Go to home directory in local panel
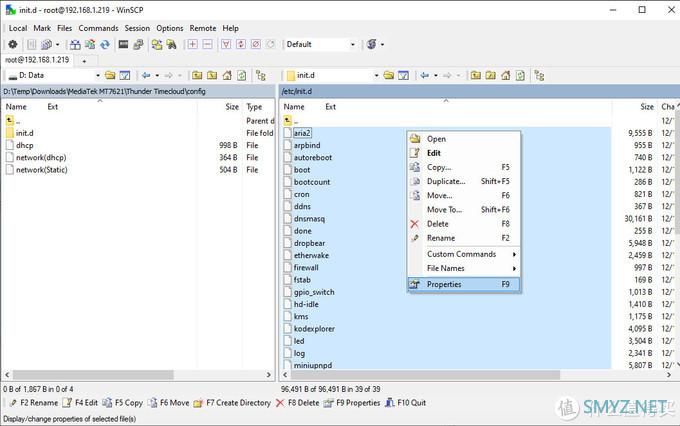Image resolution: width=680 pixels, height=426 pixels. [227, 75]
